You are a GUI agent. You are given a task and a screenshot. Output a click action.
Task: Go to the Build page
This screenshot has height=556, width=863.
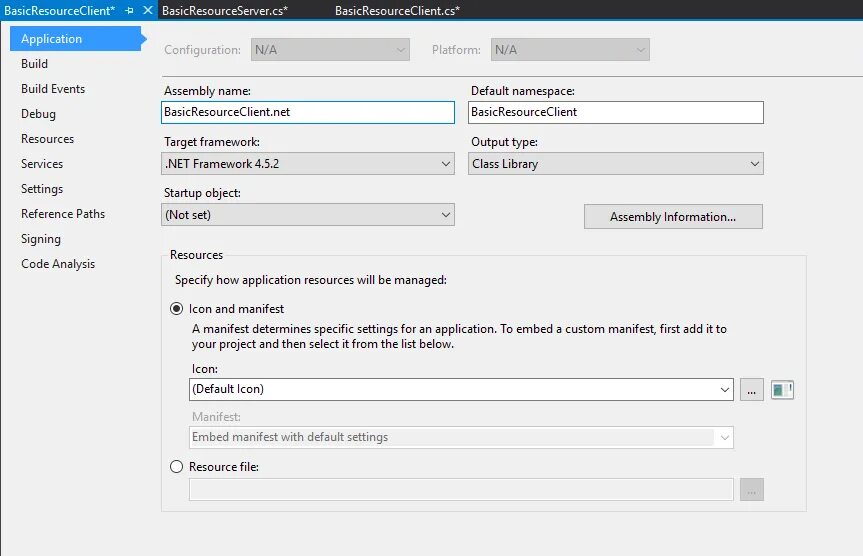(34, 64)
